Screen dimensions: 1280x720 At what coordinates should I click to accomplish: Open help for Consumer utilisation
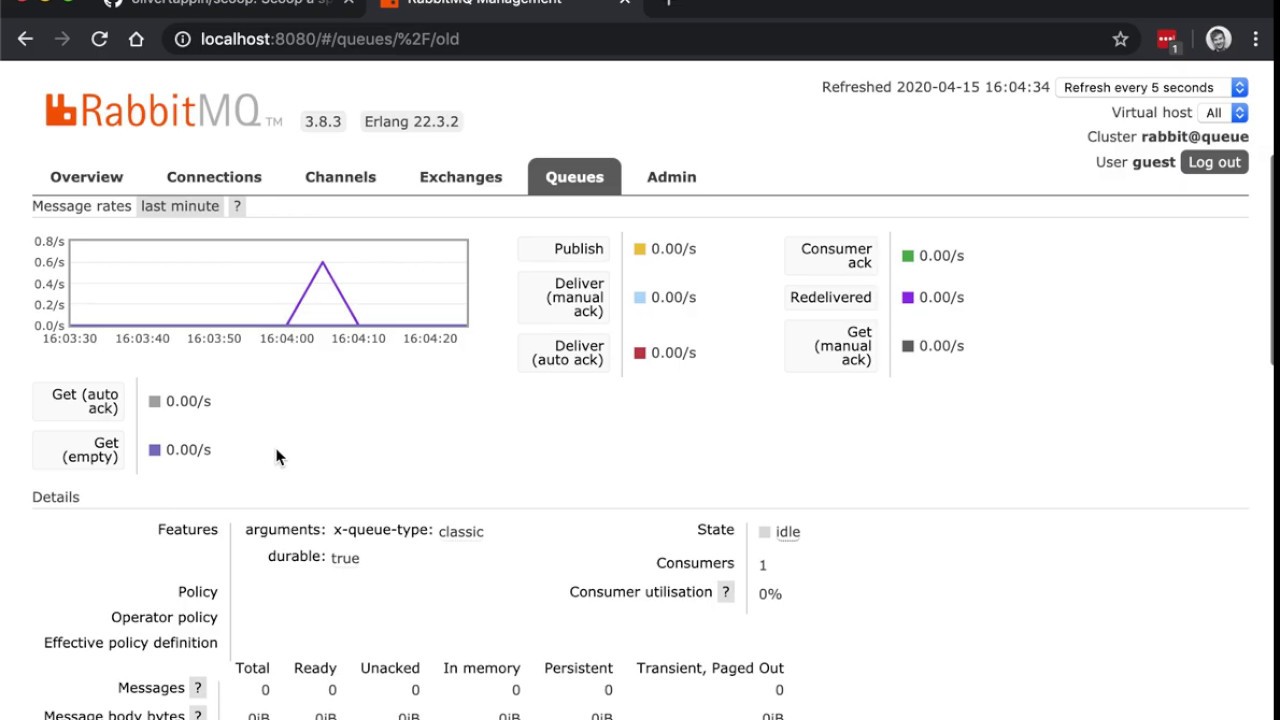point(726,592)
